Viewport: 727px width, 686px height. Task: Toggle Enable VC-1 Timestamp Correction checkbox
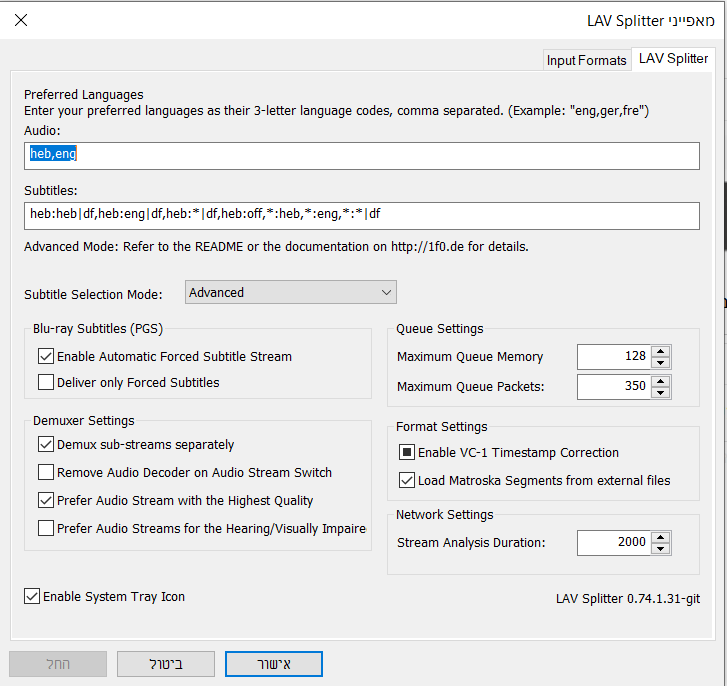point(407,453)
